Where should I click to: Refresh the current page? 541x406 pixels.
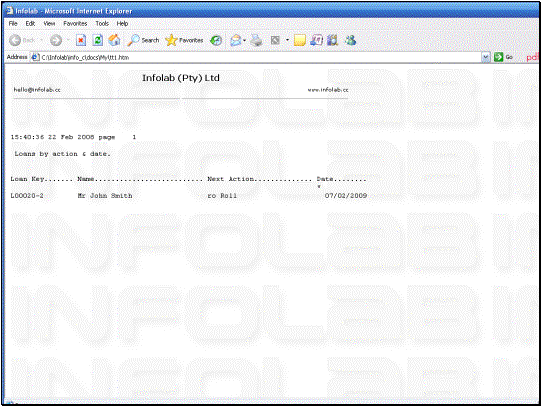pos(98,40)
